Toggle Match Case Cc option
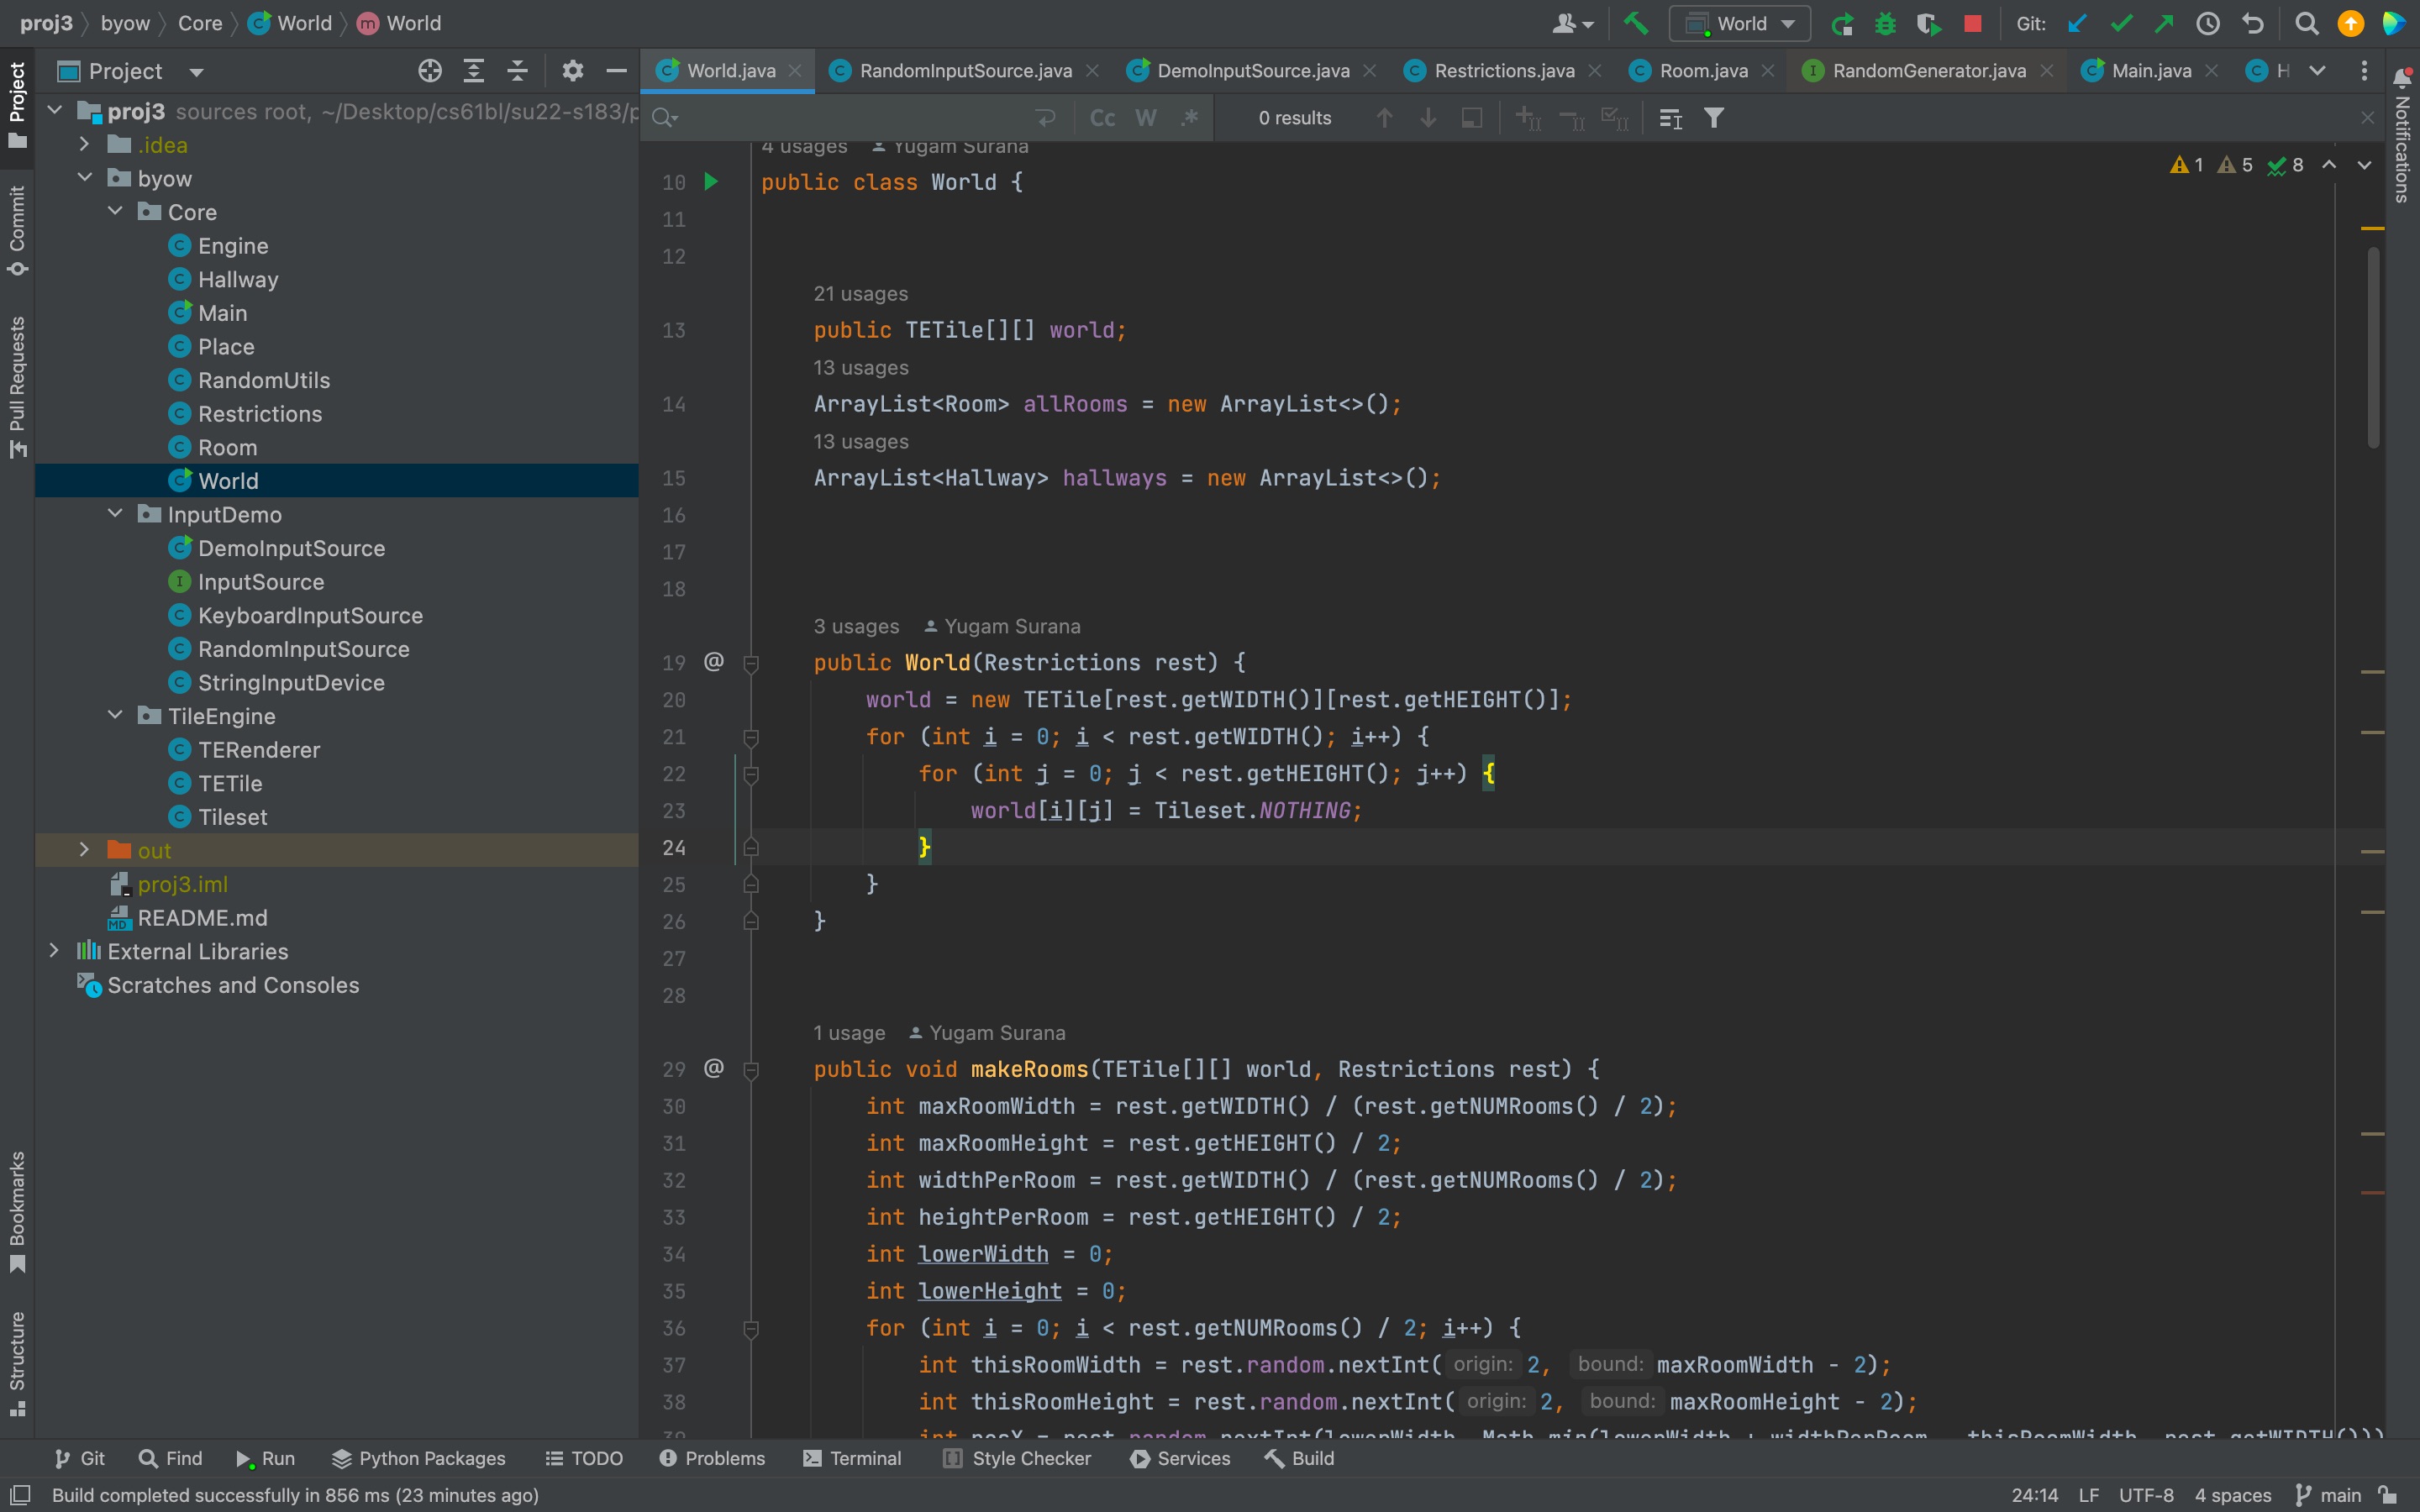The height and width of the screenshot is (1512, 2420). [1102, 118]
